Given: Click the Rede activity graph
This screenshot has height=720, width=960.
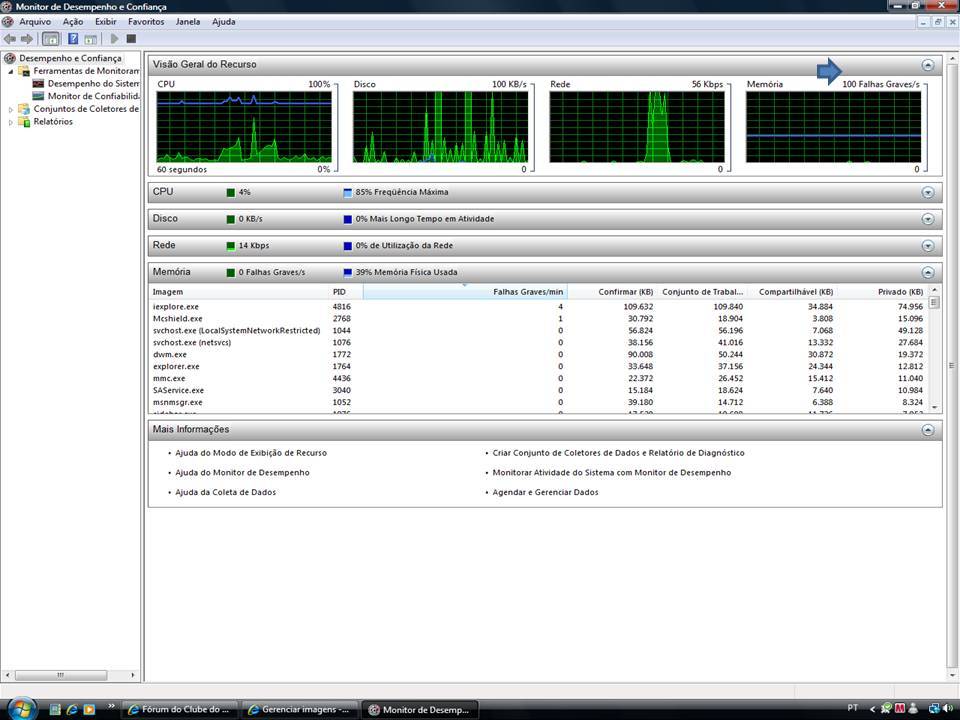Looking at the screenshot, I should [637, 127].
